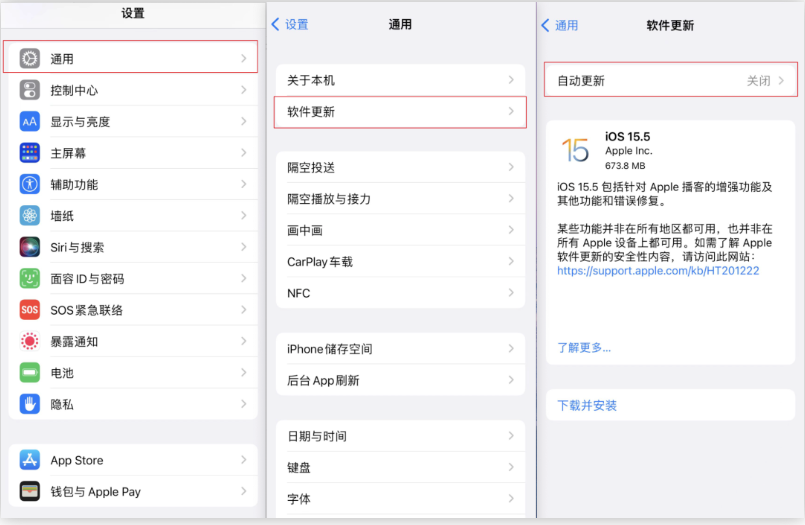Select SOS紧急联络 label
This screenshot has height=525, width=805.
coord(86,310)
